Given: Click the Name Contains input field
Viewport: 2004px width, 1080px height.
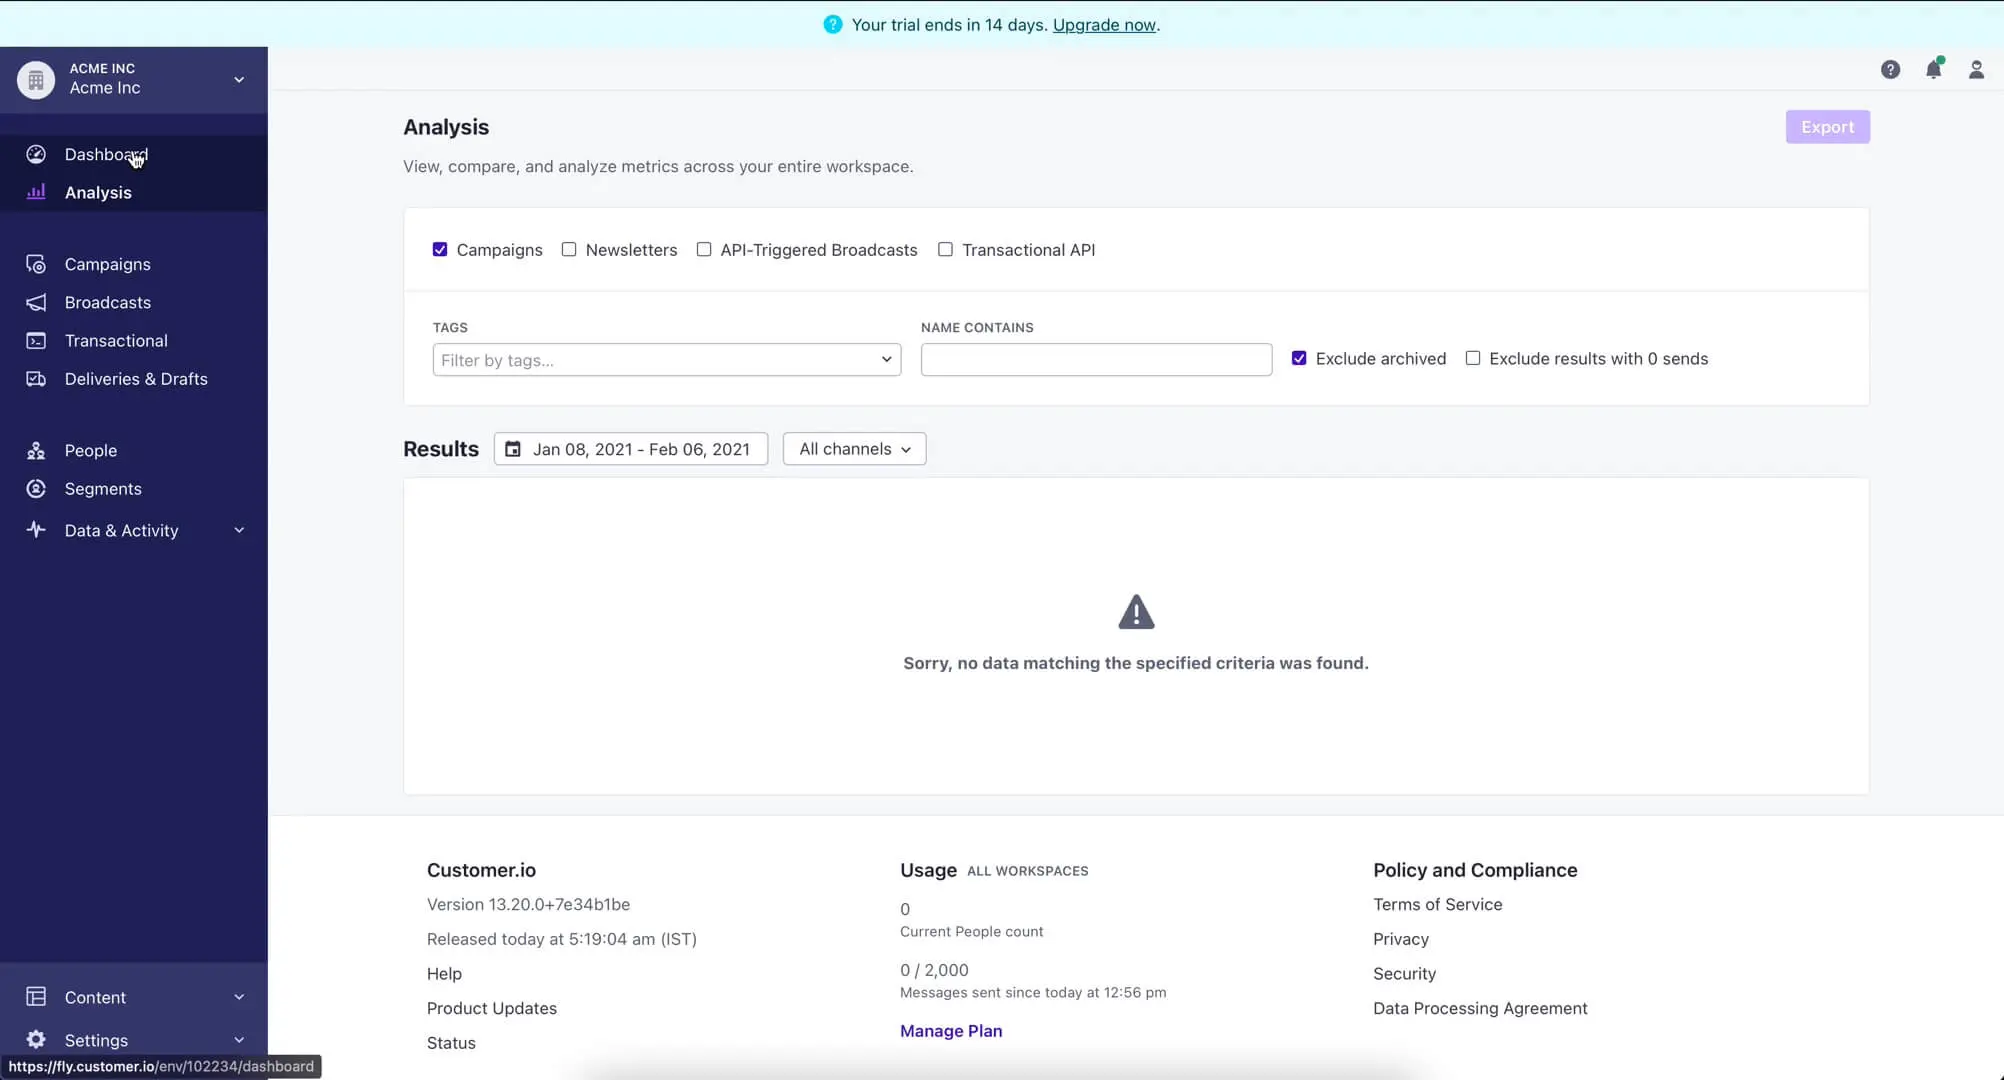Looking at the screenshot, I should tap(1096, 360).
